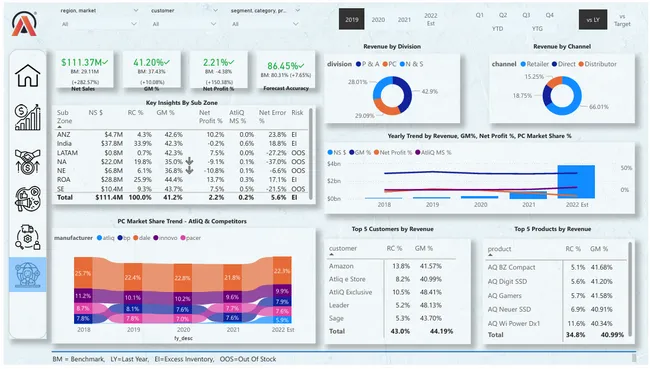Open the segment, category All dropdown
The height and width of the screenshot is (369, 650).
[264, 24]
